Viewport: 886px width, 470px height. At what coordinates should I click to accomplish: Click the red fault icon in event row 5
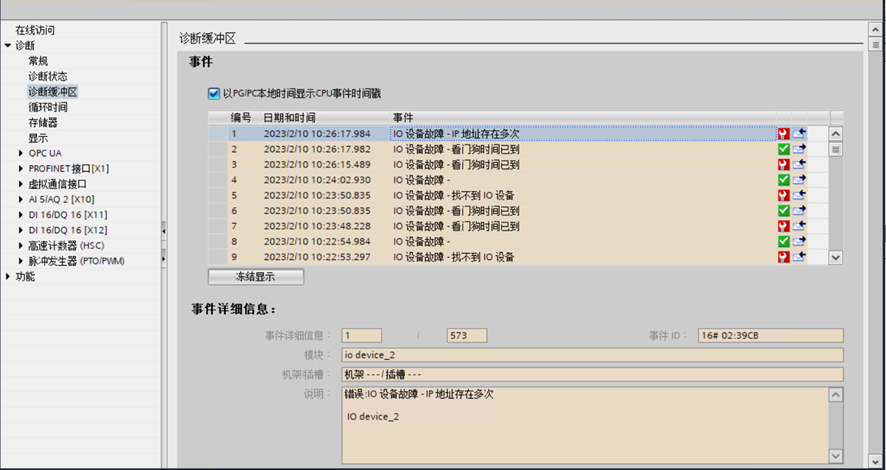[x=783, y=195]
